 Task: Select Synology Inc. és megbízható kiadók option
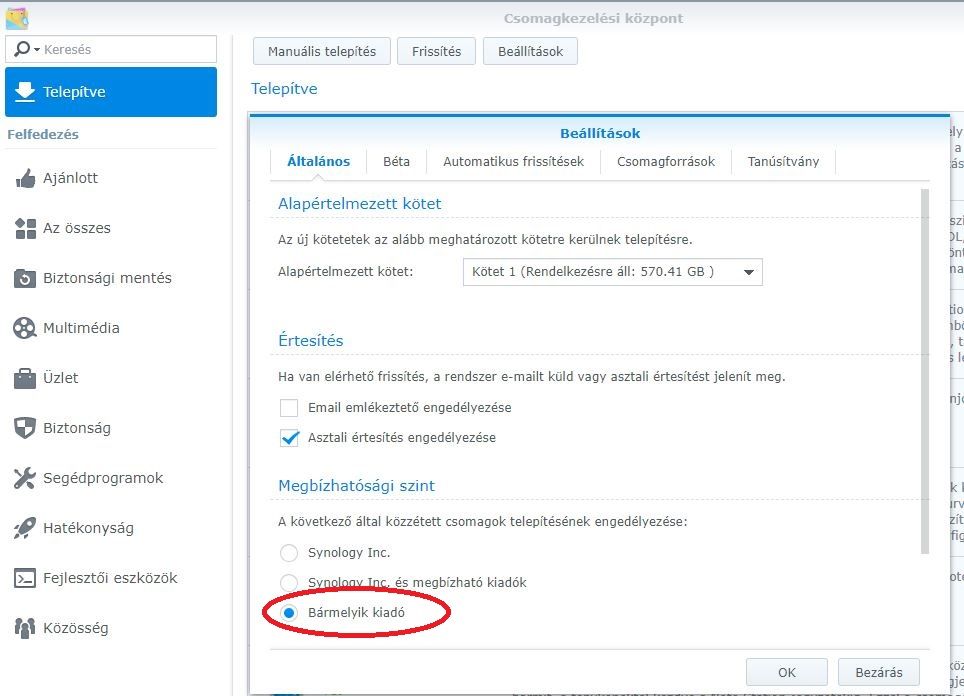click(289, 582)
